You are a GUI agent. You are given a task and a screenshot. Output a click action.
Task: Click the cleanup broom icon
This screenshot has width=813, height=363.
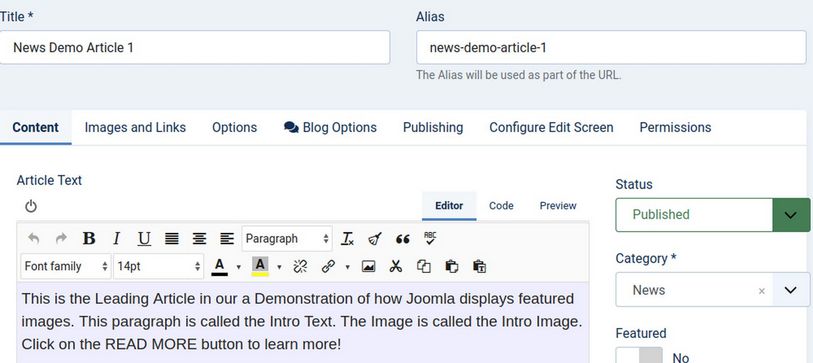[x=375, y=239]
